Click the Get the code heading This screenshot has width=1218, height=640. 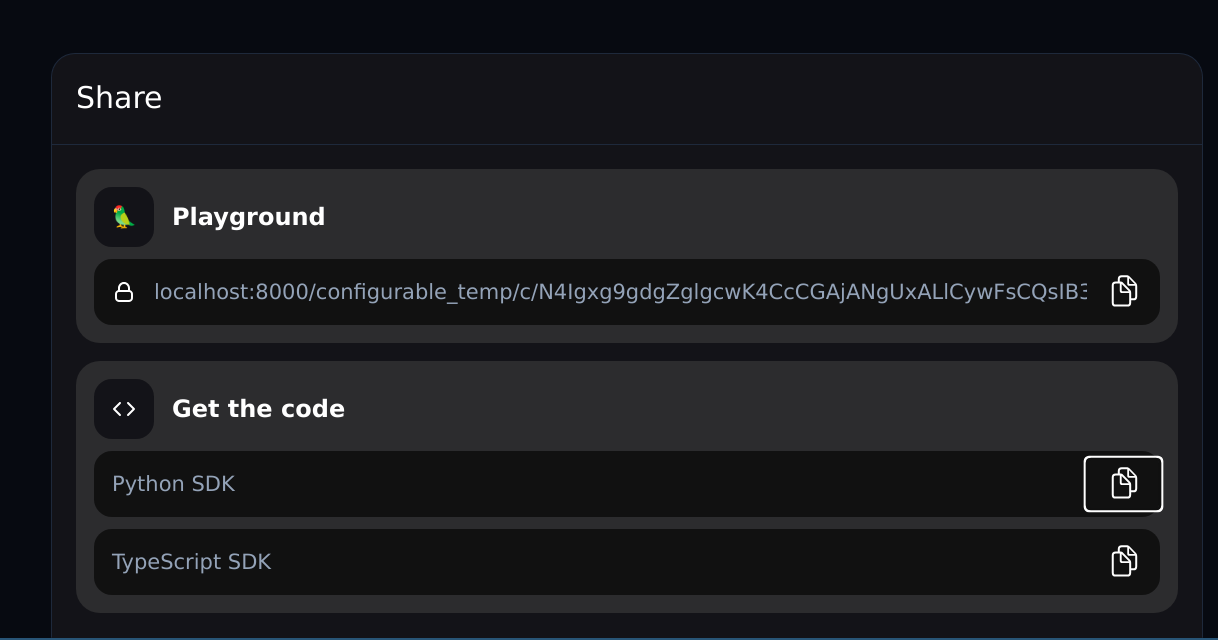258,408
